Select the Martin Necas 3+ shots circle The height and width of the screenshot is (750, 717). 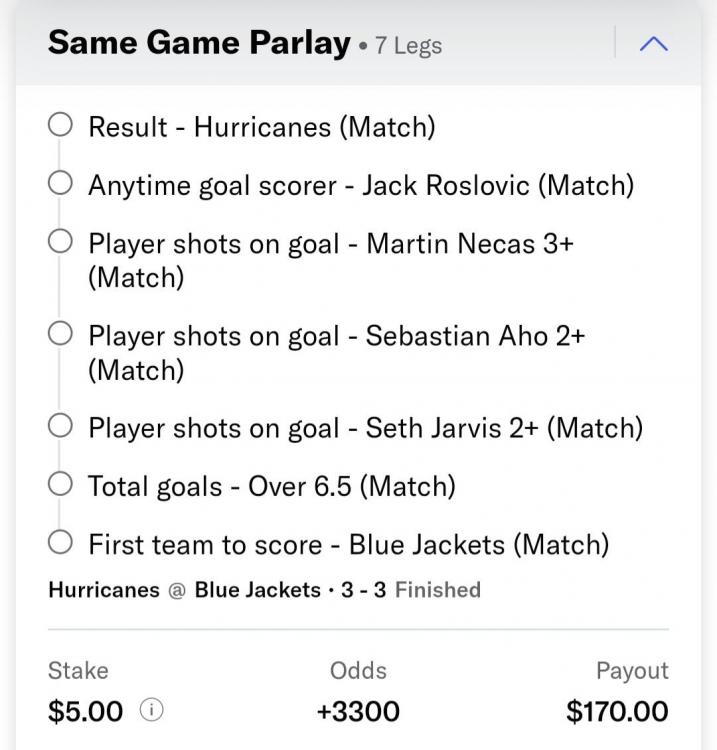point(60,242)
